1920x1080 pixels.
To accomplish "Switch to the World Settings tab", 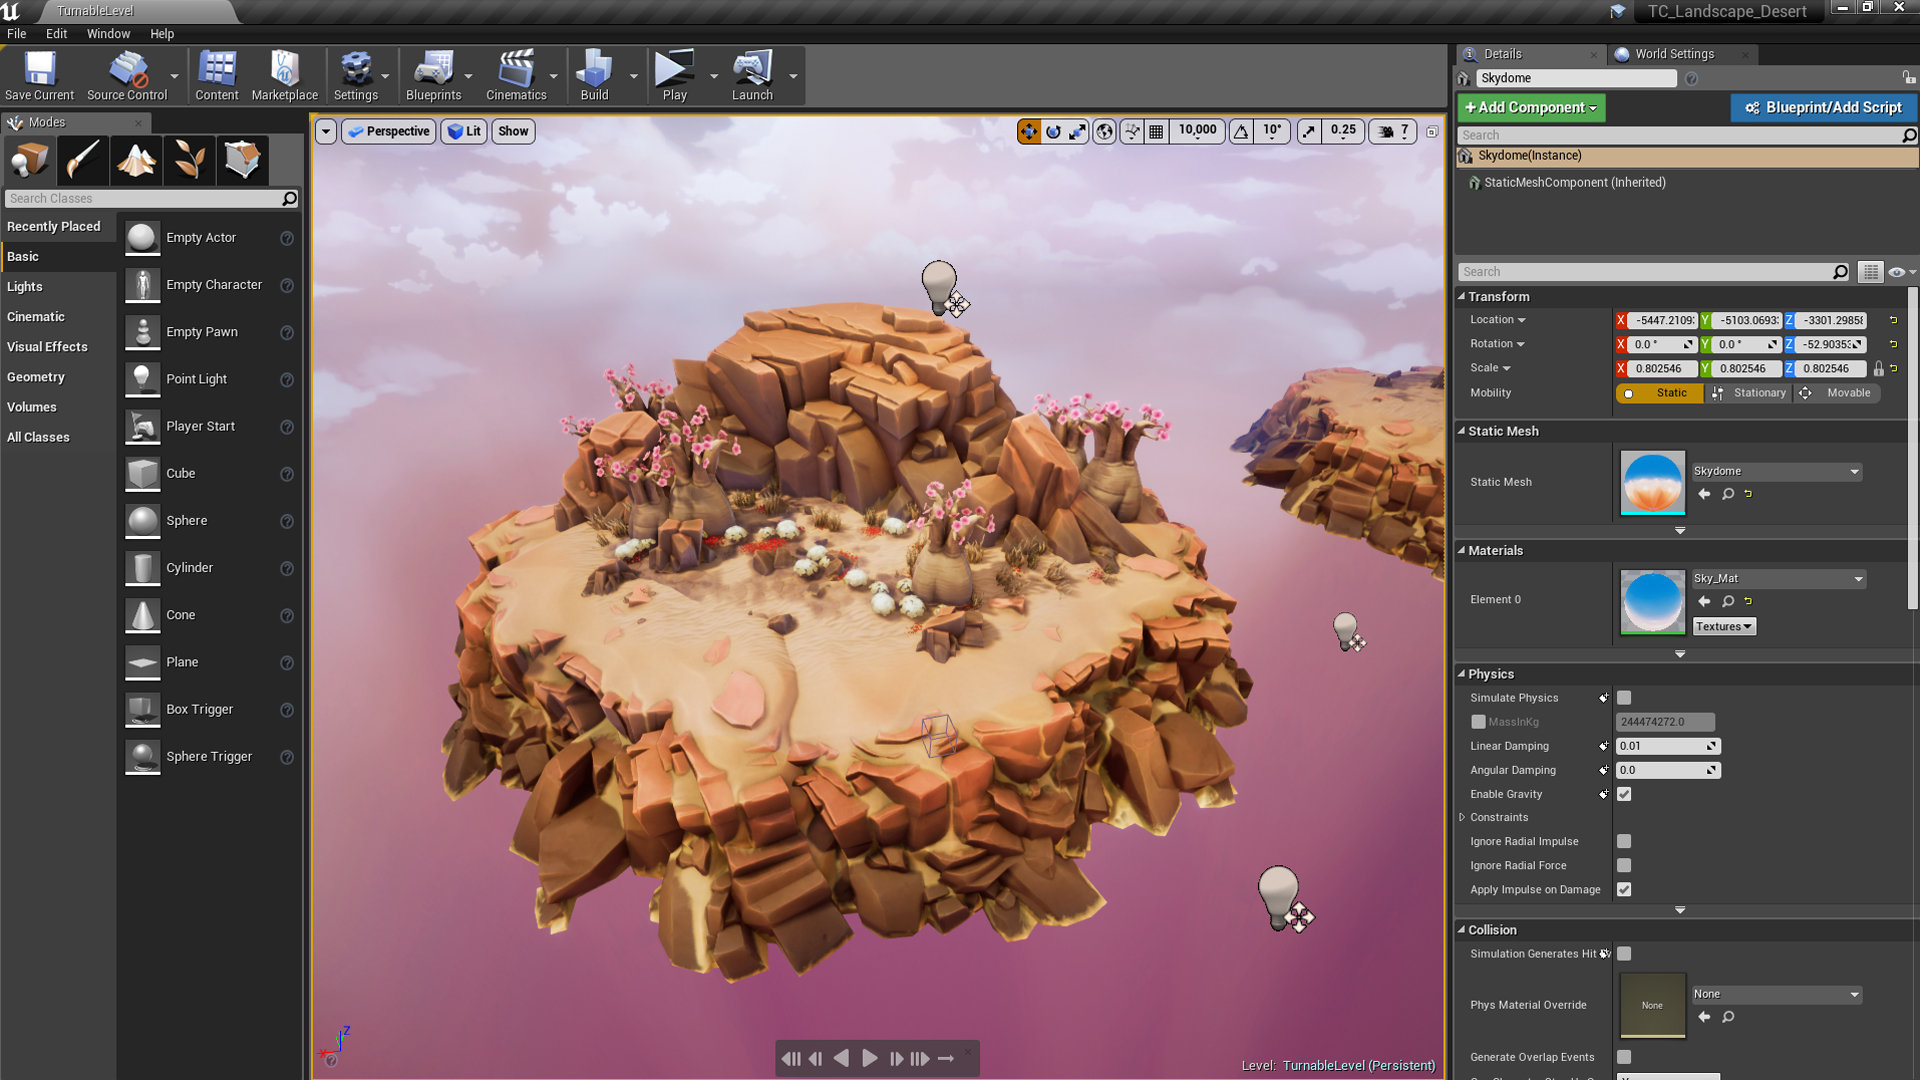I will pos(1675,54).
